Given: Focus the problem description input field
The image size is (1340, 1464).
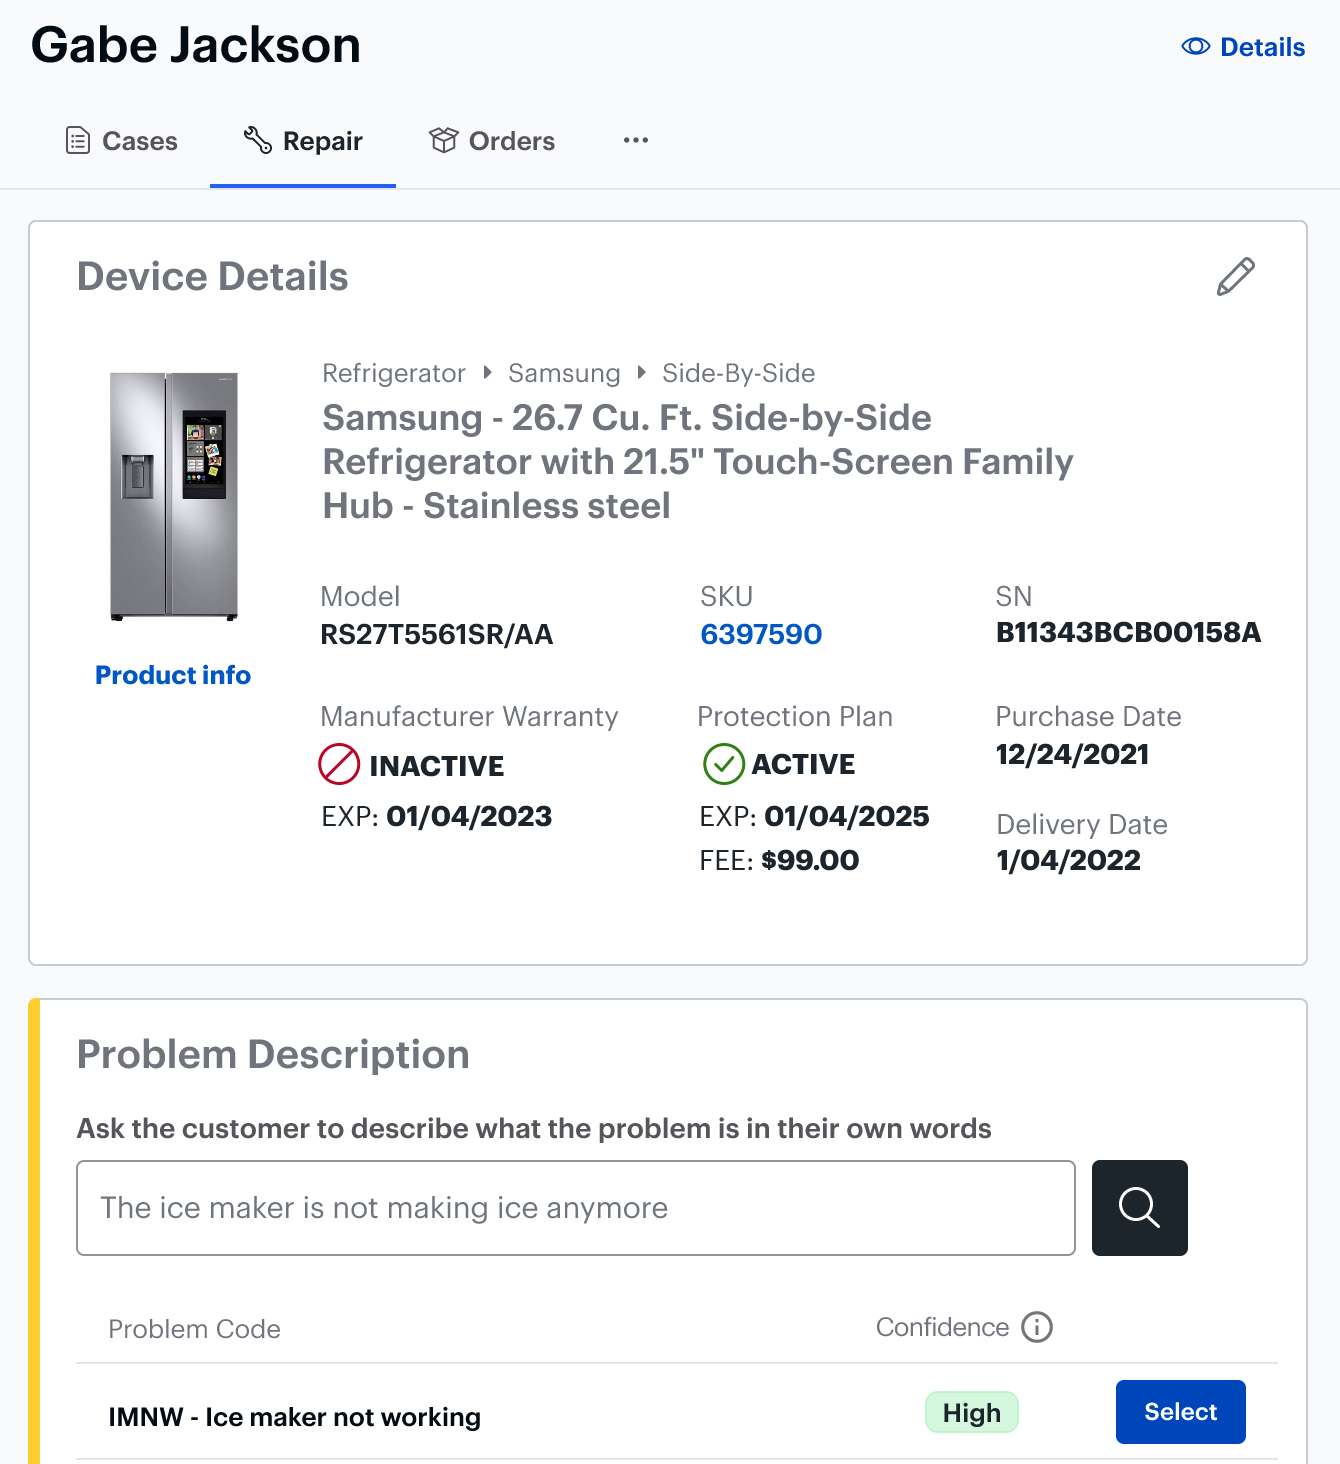Looking at the screenshot, I should click(x=576, y=1208).
